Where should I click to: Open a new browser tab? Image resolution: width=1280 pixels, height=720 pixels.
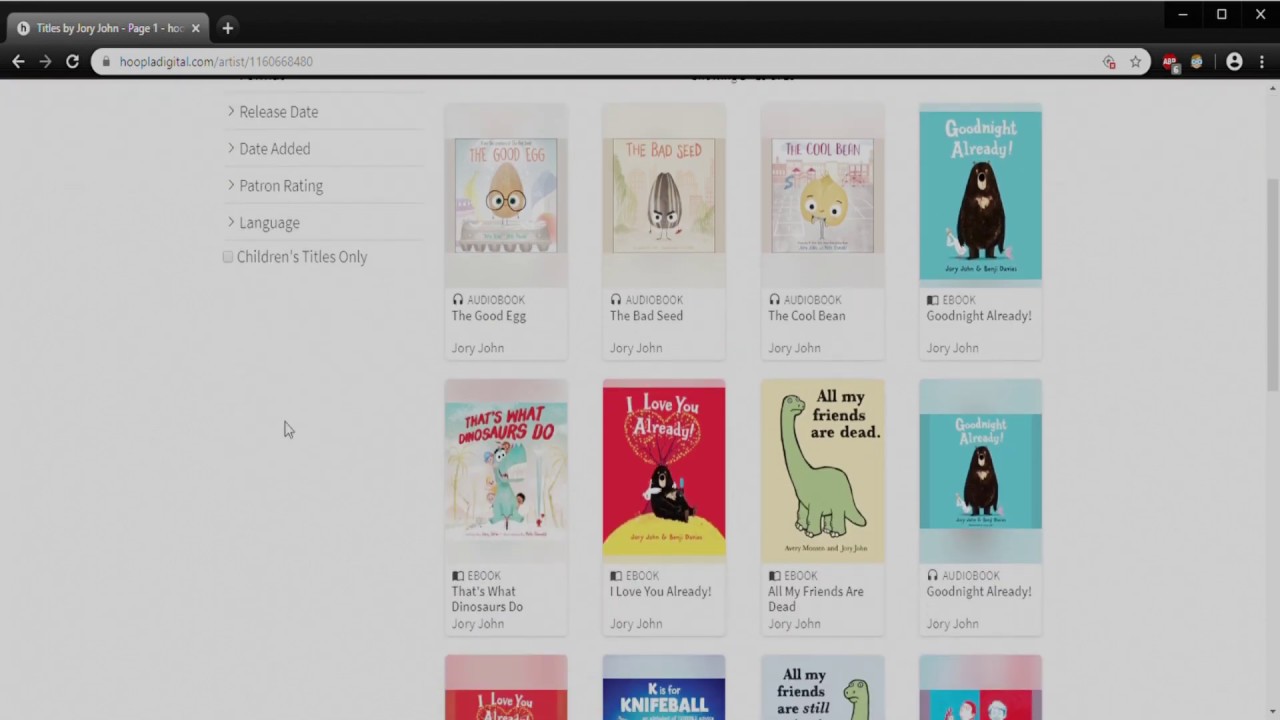[227, 28]
